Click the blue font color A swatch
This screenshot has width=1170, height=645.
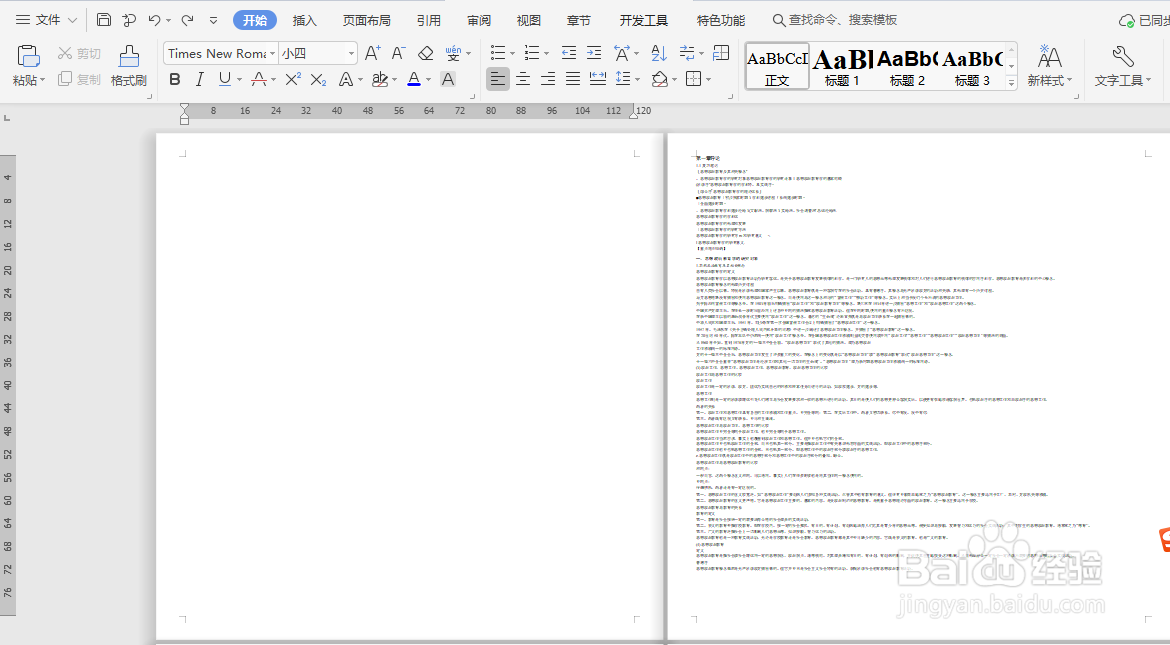pos(414,79)
